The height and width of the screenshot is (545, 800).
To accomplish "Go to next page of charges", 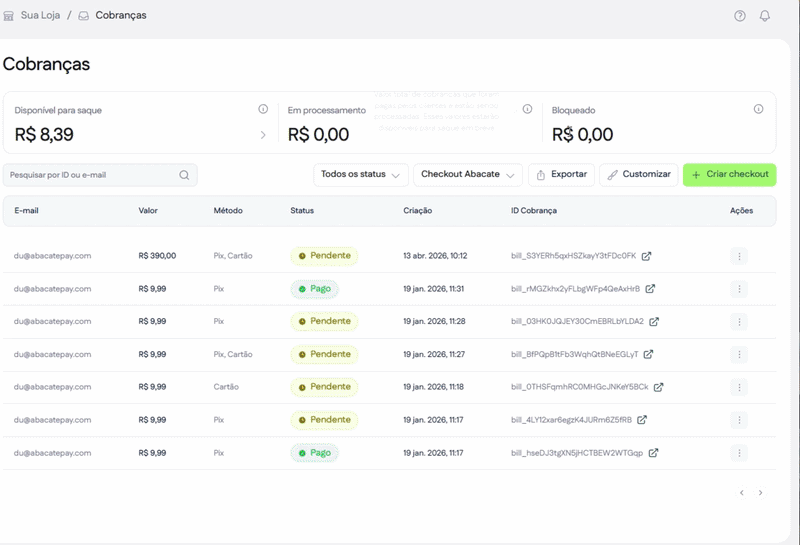I will pyautogui.click(x=761, y=492).
